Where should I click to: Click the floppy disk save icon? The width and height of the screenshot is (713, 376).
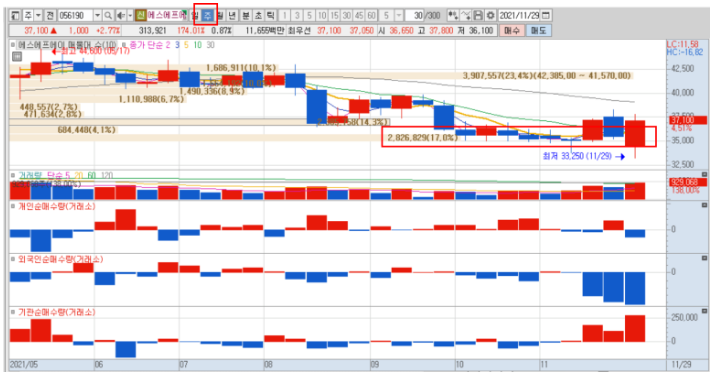pos(478,15)
